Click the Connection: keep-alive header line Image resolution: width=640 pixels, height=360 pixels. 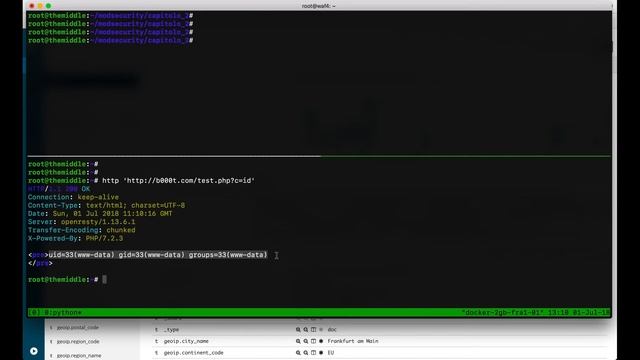(73, 197)
